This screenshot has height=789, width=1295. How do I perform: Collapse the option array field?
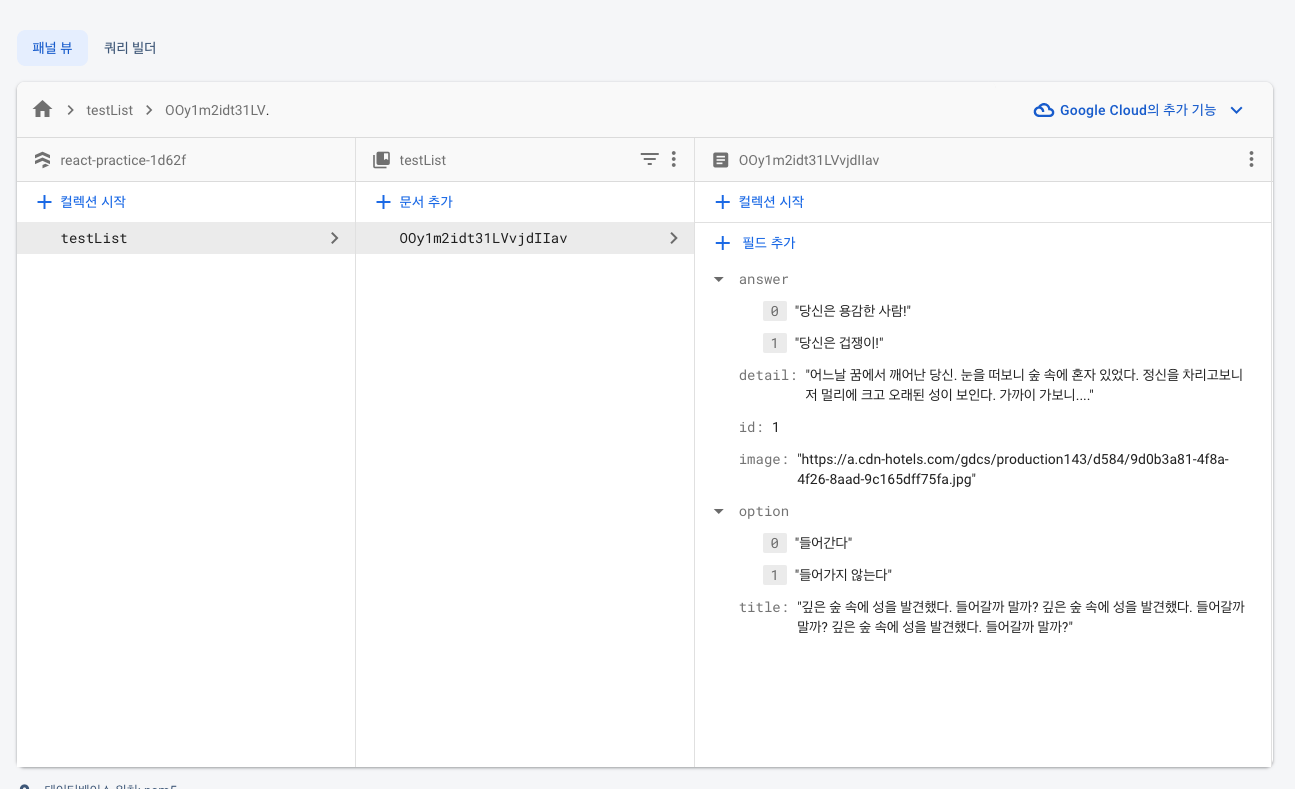(718, 512)
